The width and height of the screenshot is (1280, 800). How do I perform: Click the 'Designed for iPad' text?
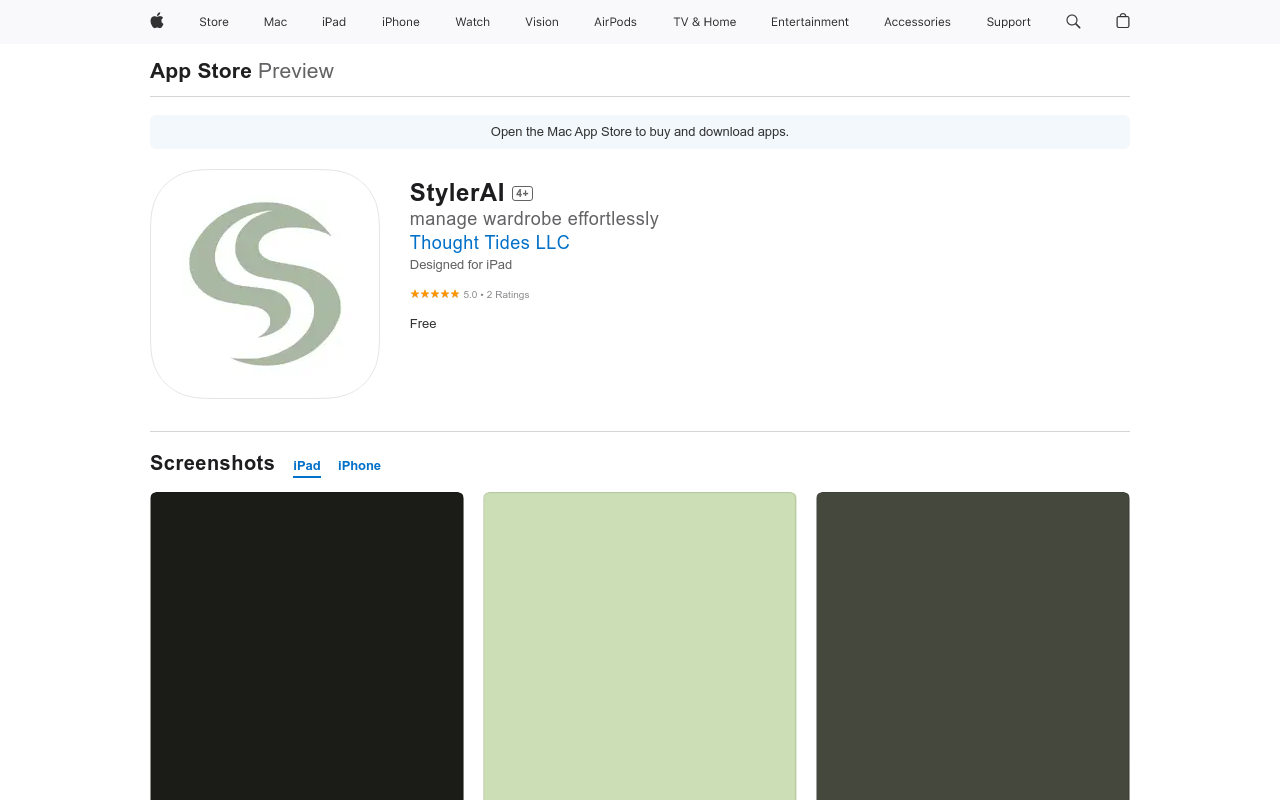461,265
